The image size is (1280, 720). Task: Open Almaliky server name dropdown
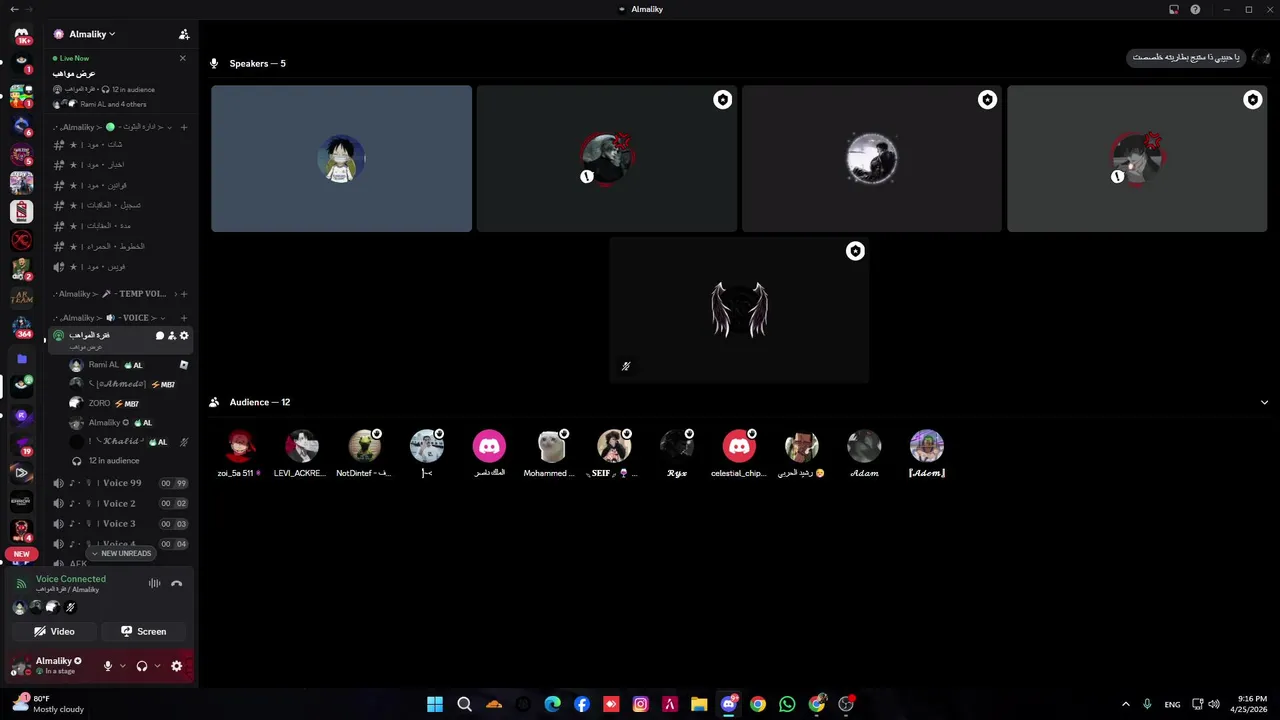pos(94,34)
